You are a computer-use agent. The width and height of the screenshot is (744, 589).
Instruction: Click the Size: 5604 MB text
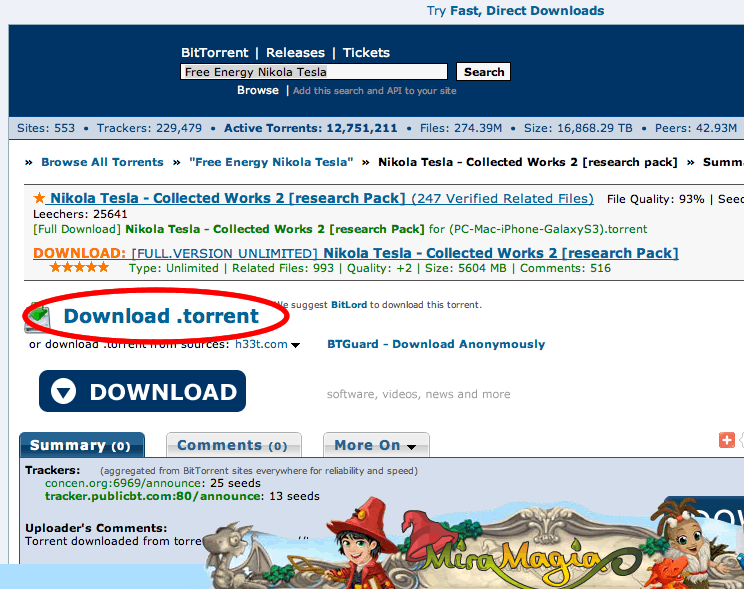click(x=465, y=268)
